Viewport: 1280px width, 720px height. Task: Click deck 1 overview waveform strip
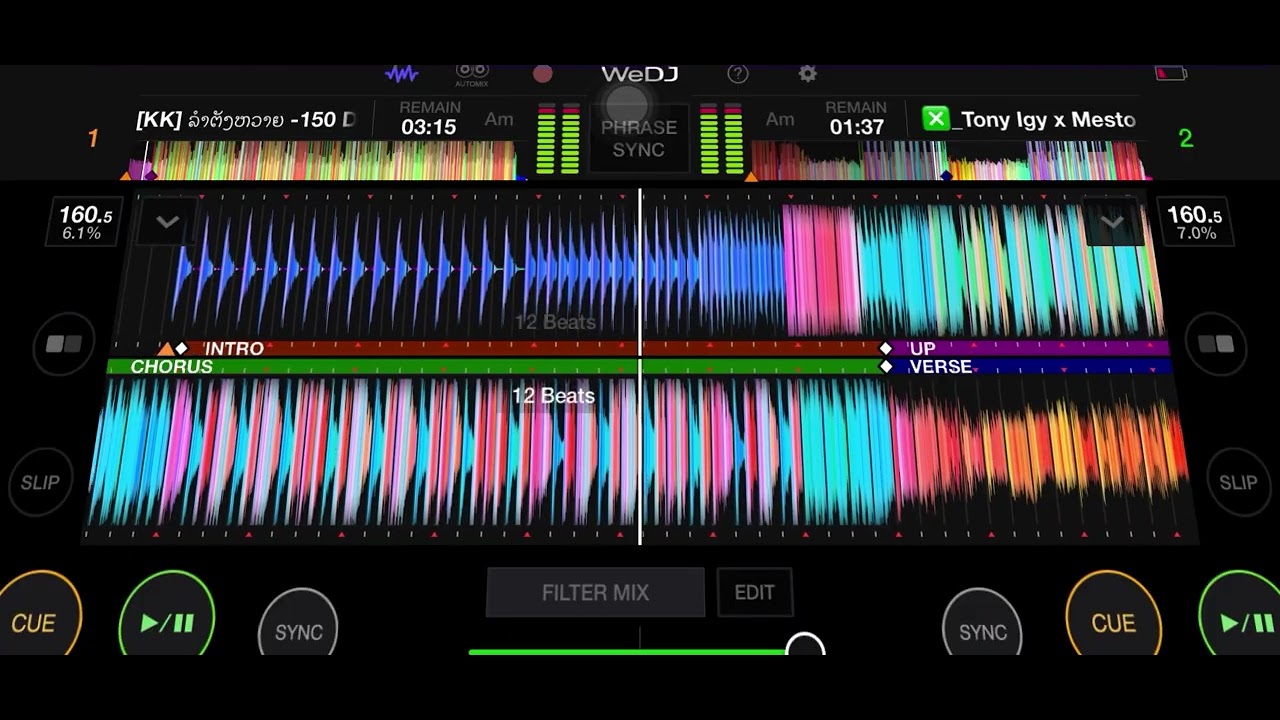322,160
